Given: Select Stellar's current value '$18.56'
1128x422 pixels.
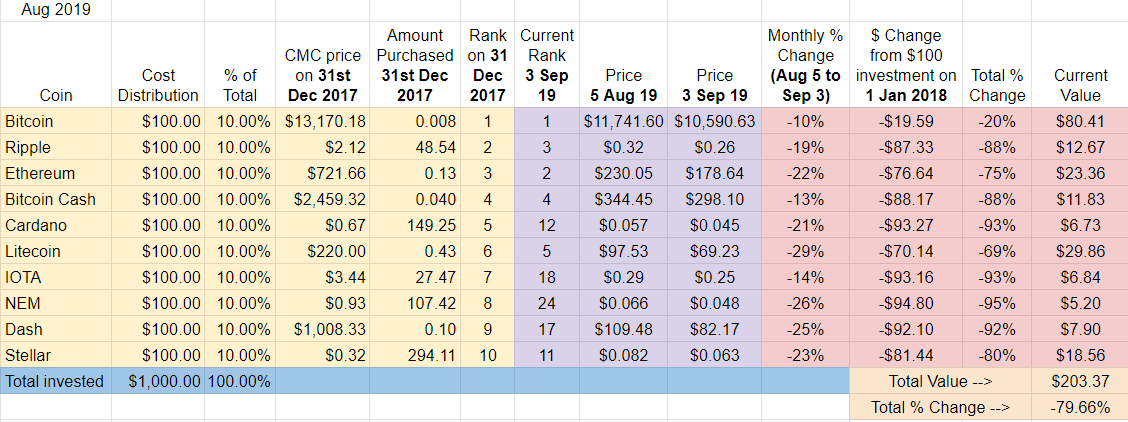Looking at the screenshot, I should 1079,354.
